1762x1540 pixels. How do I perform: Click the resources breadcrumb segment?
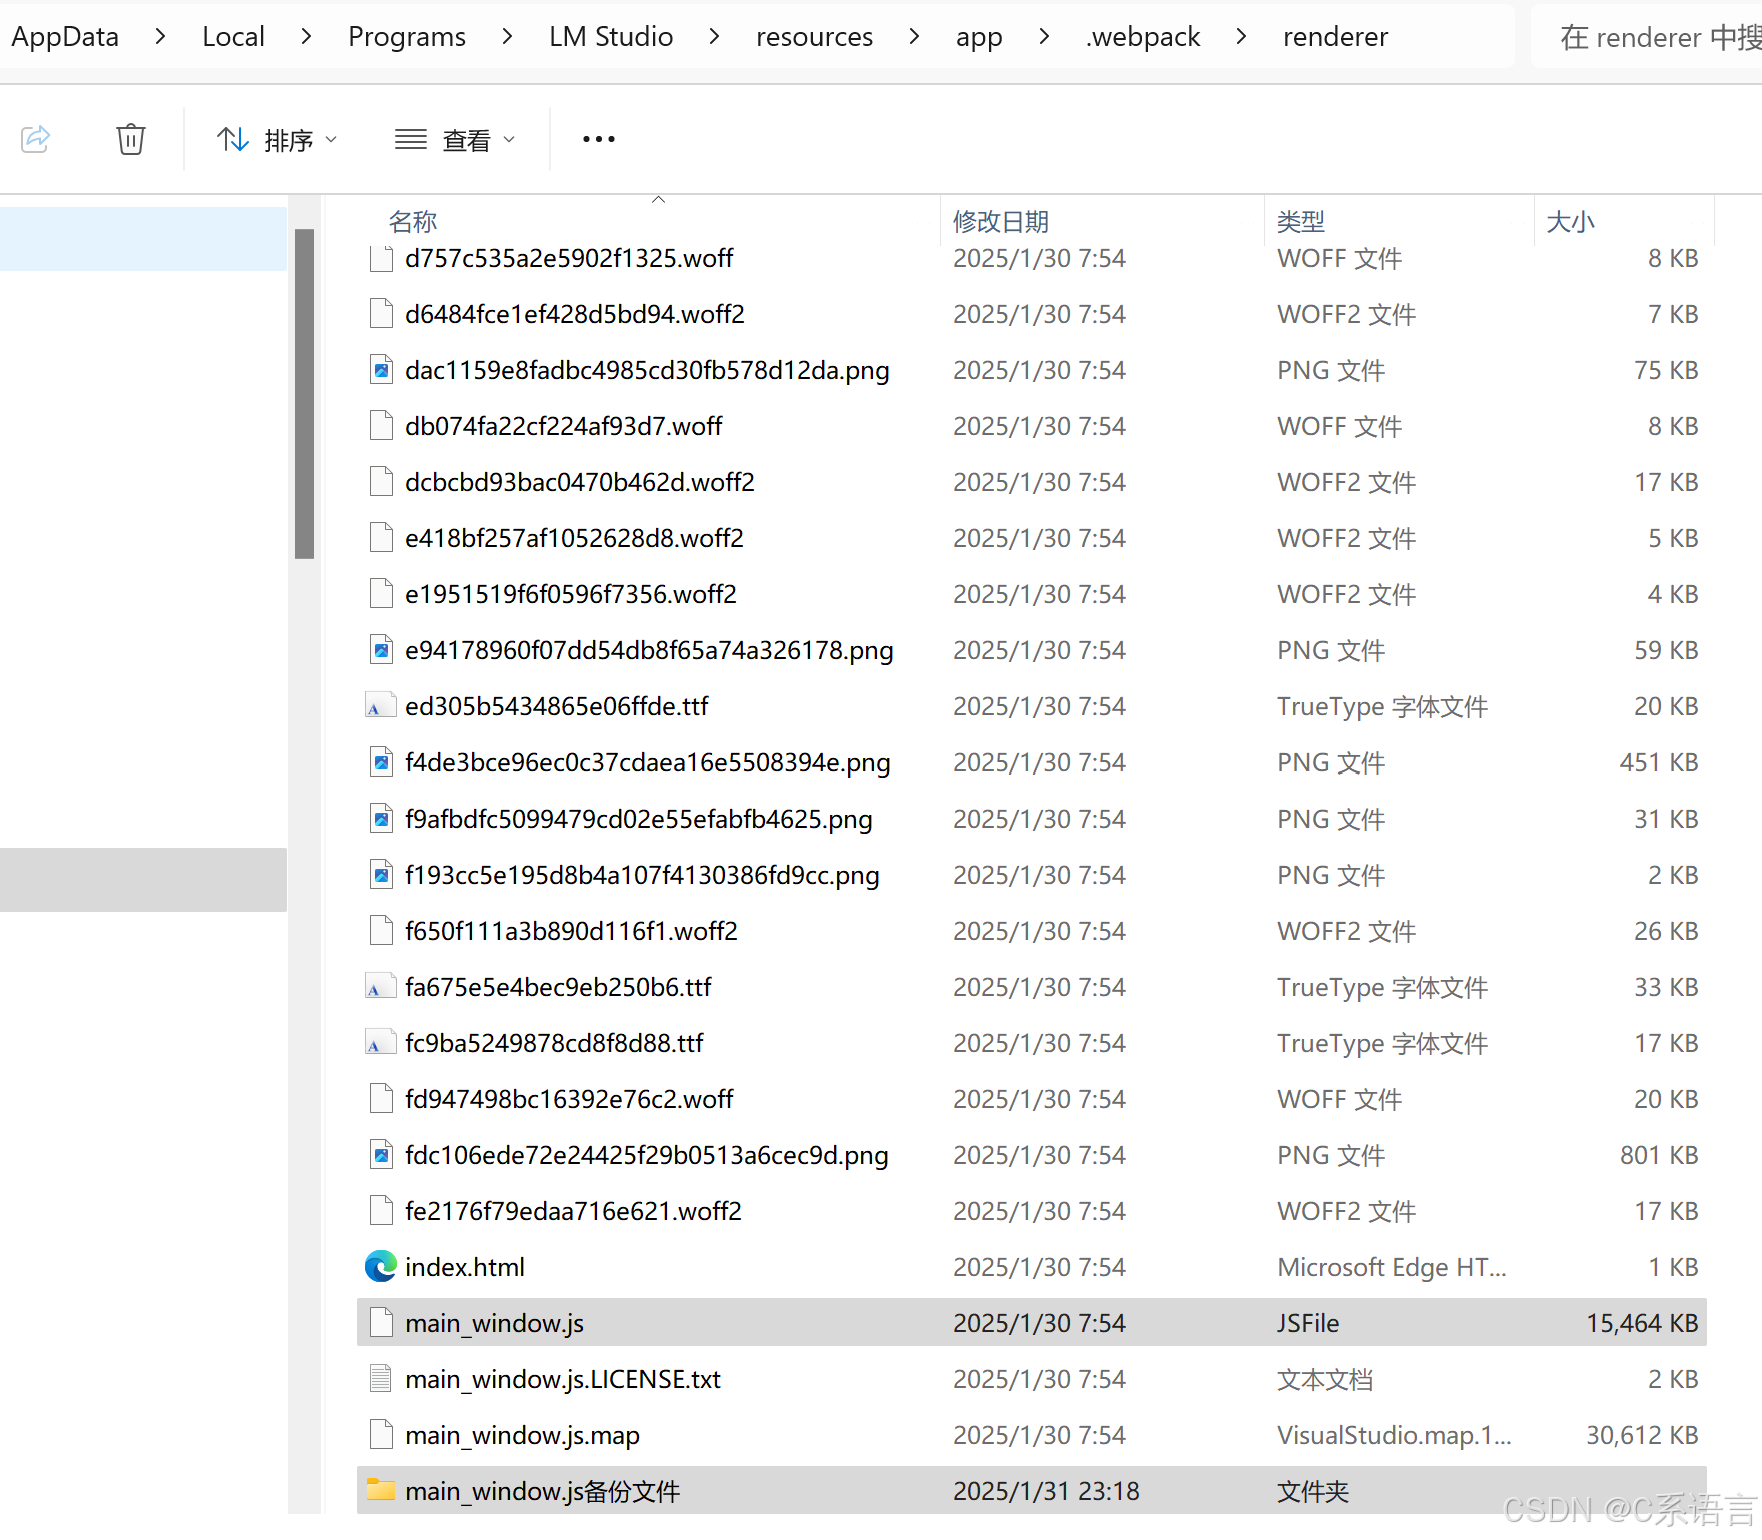(814, 37)
